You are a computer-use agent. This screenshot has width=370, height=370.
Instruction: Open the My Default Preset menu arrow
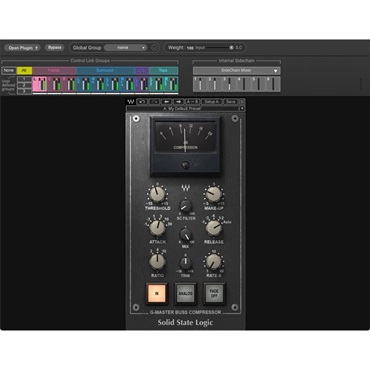(242, 108)
